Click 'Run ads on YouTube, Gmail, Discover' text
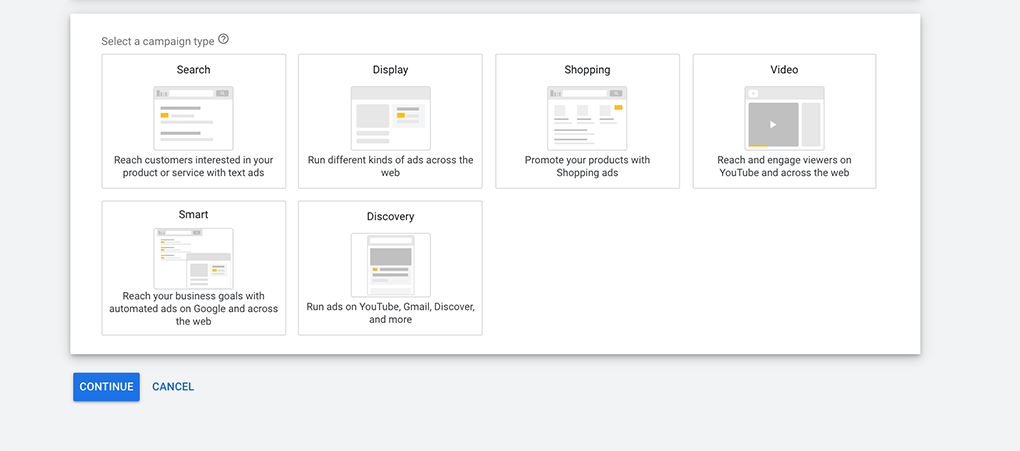 [390, 313]
